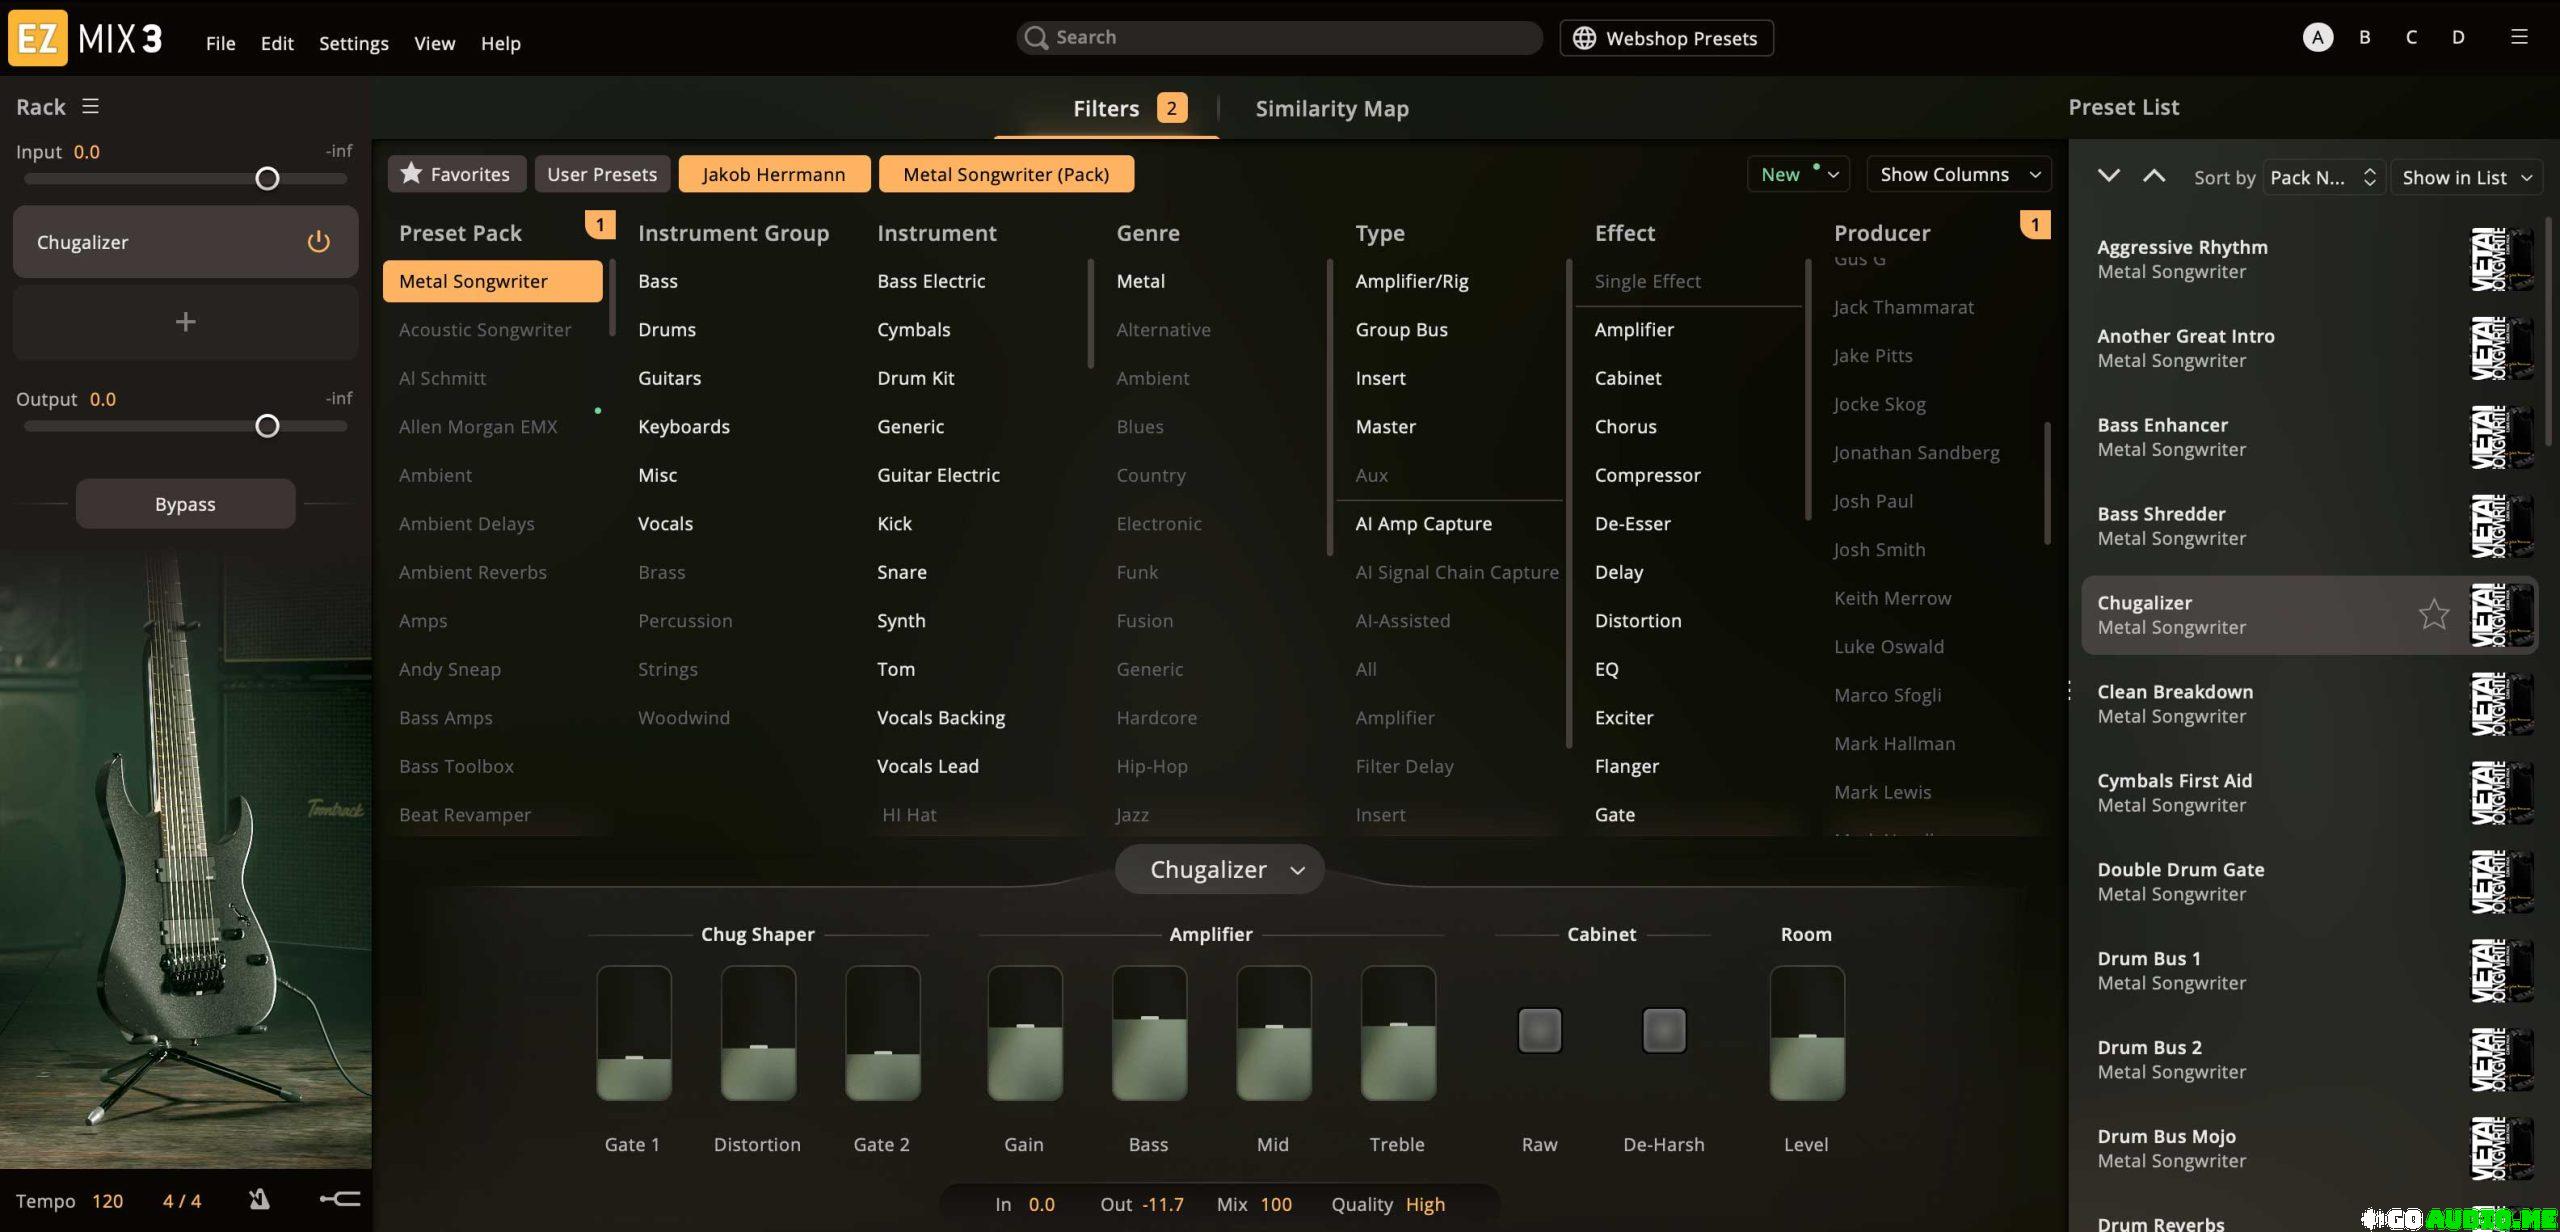Click the metronome icon beside the tempo

(x=259, y=1199)
